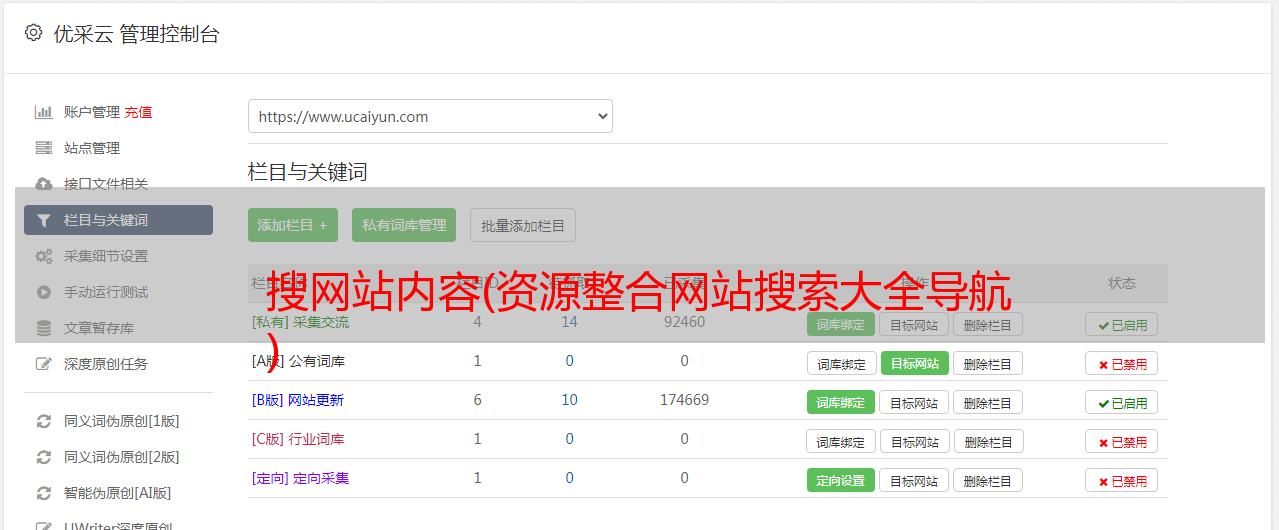Click 目标网站 for the 网站更新 row

tap(914, 402)
